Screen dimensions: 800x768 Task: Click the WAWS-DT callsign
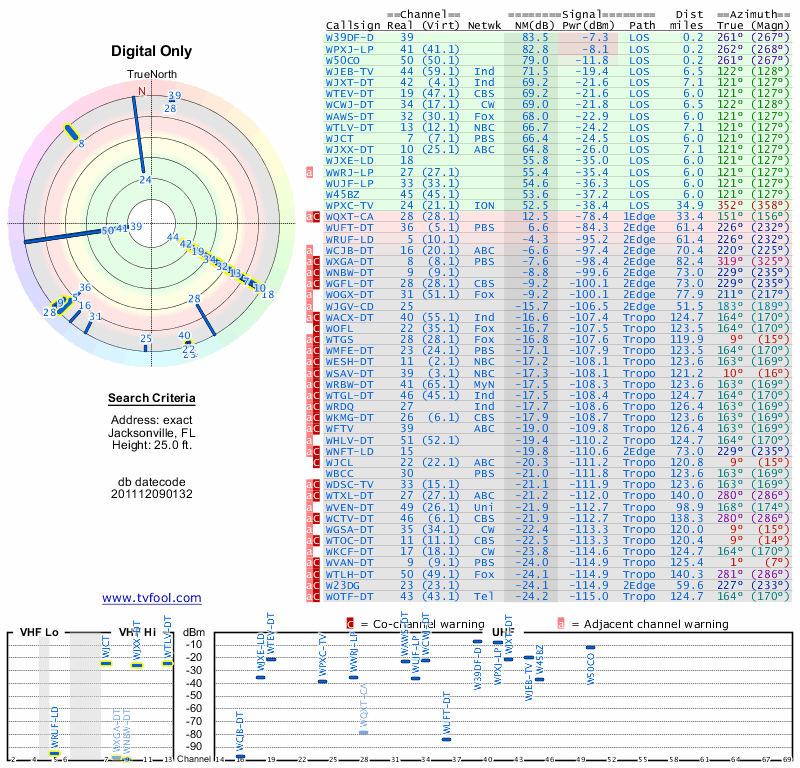point(349,116)
